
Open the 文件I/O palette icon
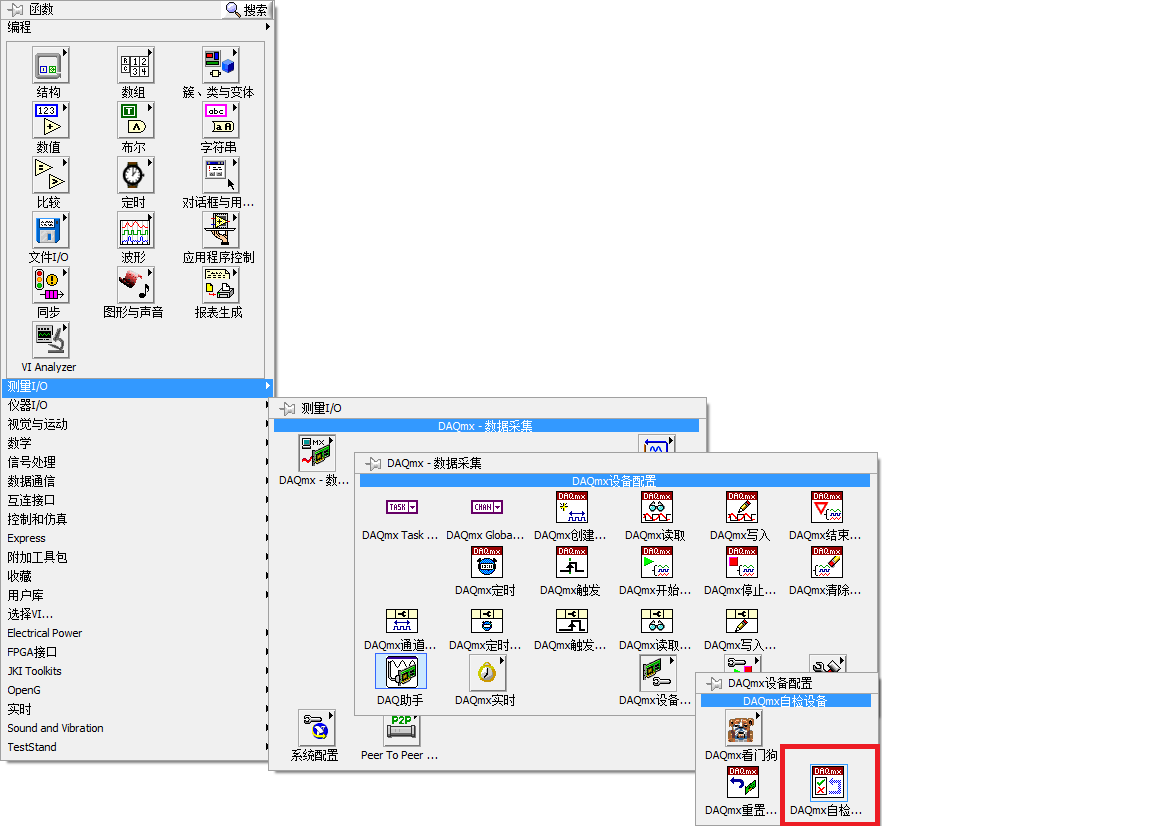click(50, 231)
